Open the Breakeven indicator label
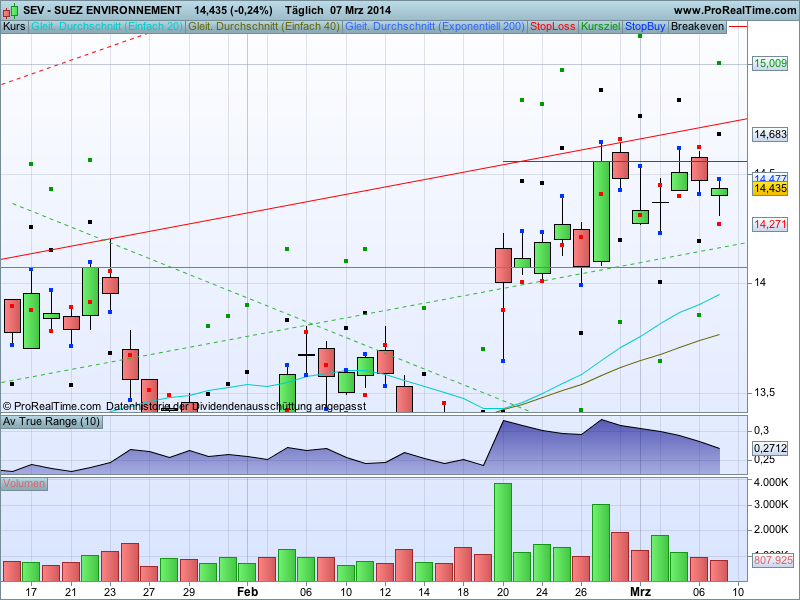 pos(697,27)
